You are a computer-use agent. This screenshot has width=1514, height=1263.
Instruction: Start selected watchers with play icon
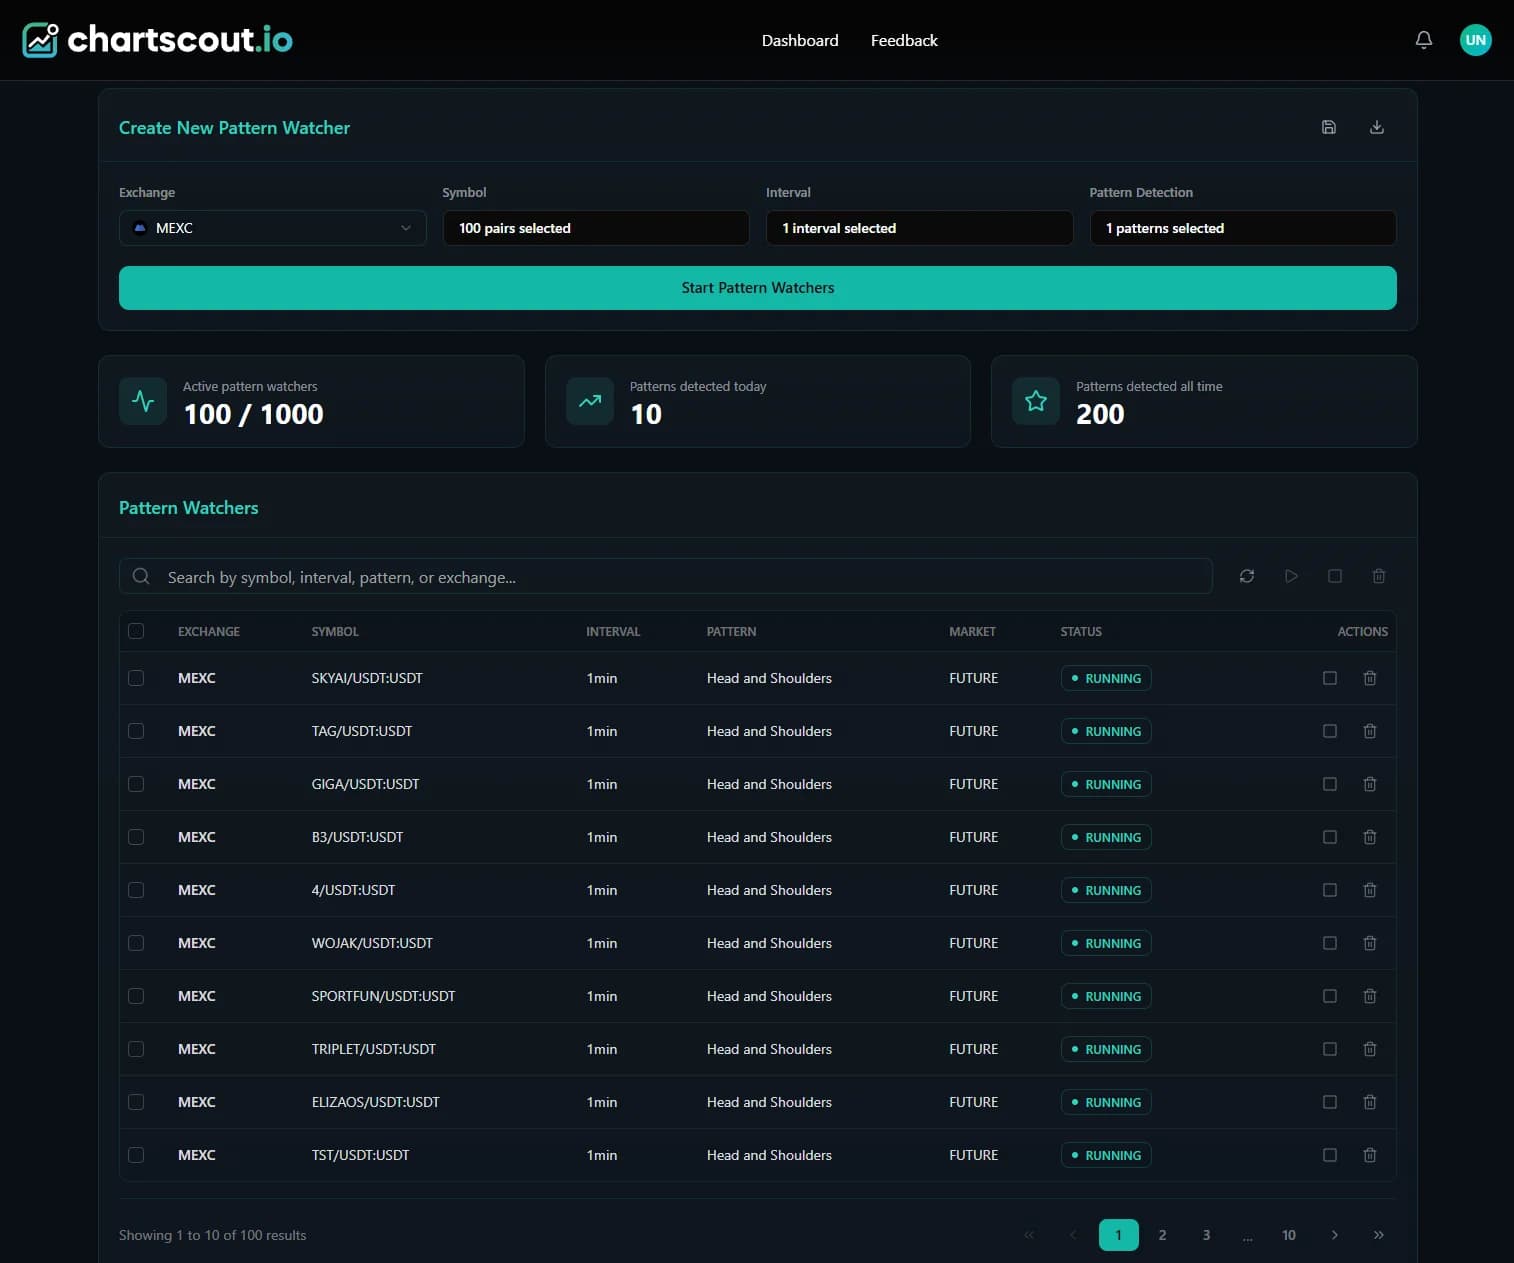(1291, 576)
